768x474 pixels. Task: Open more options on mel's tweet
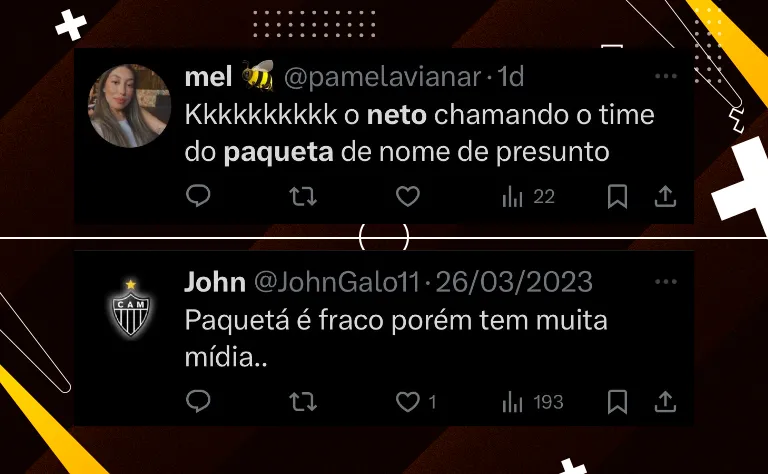(x=666, y=76)
